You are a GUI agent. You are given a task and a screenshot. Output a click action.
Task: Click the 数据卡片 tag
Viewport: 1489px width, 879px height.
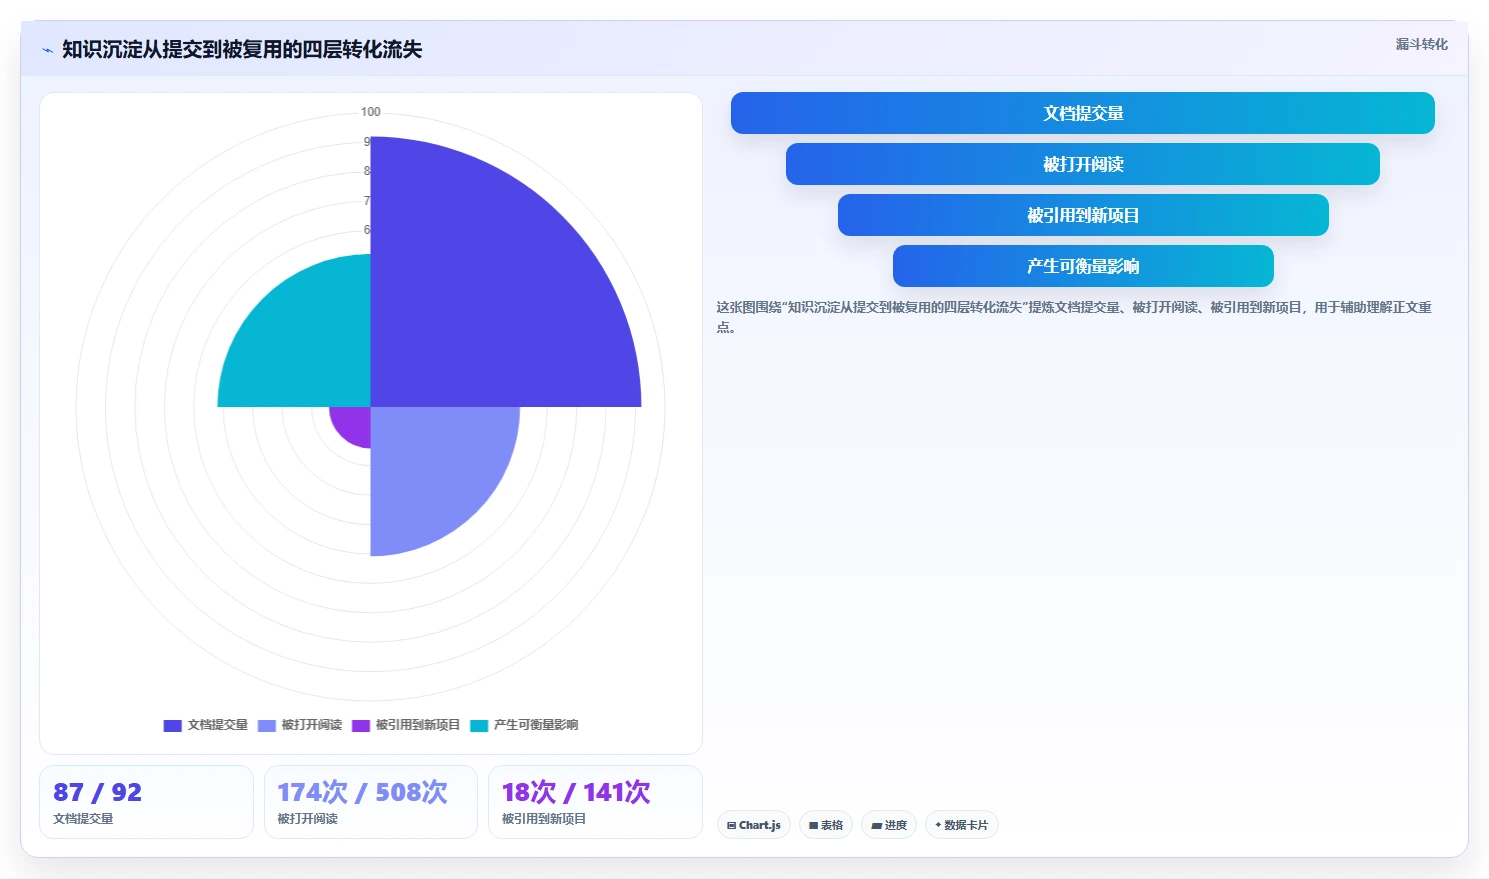tap(962, 825)
